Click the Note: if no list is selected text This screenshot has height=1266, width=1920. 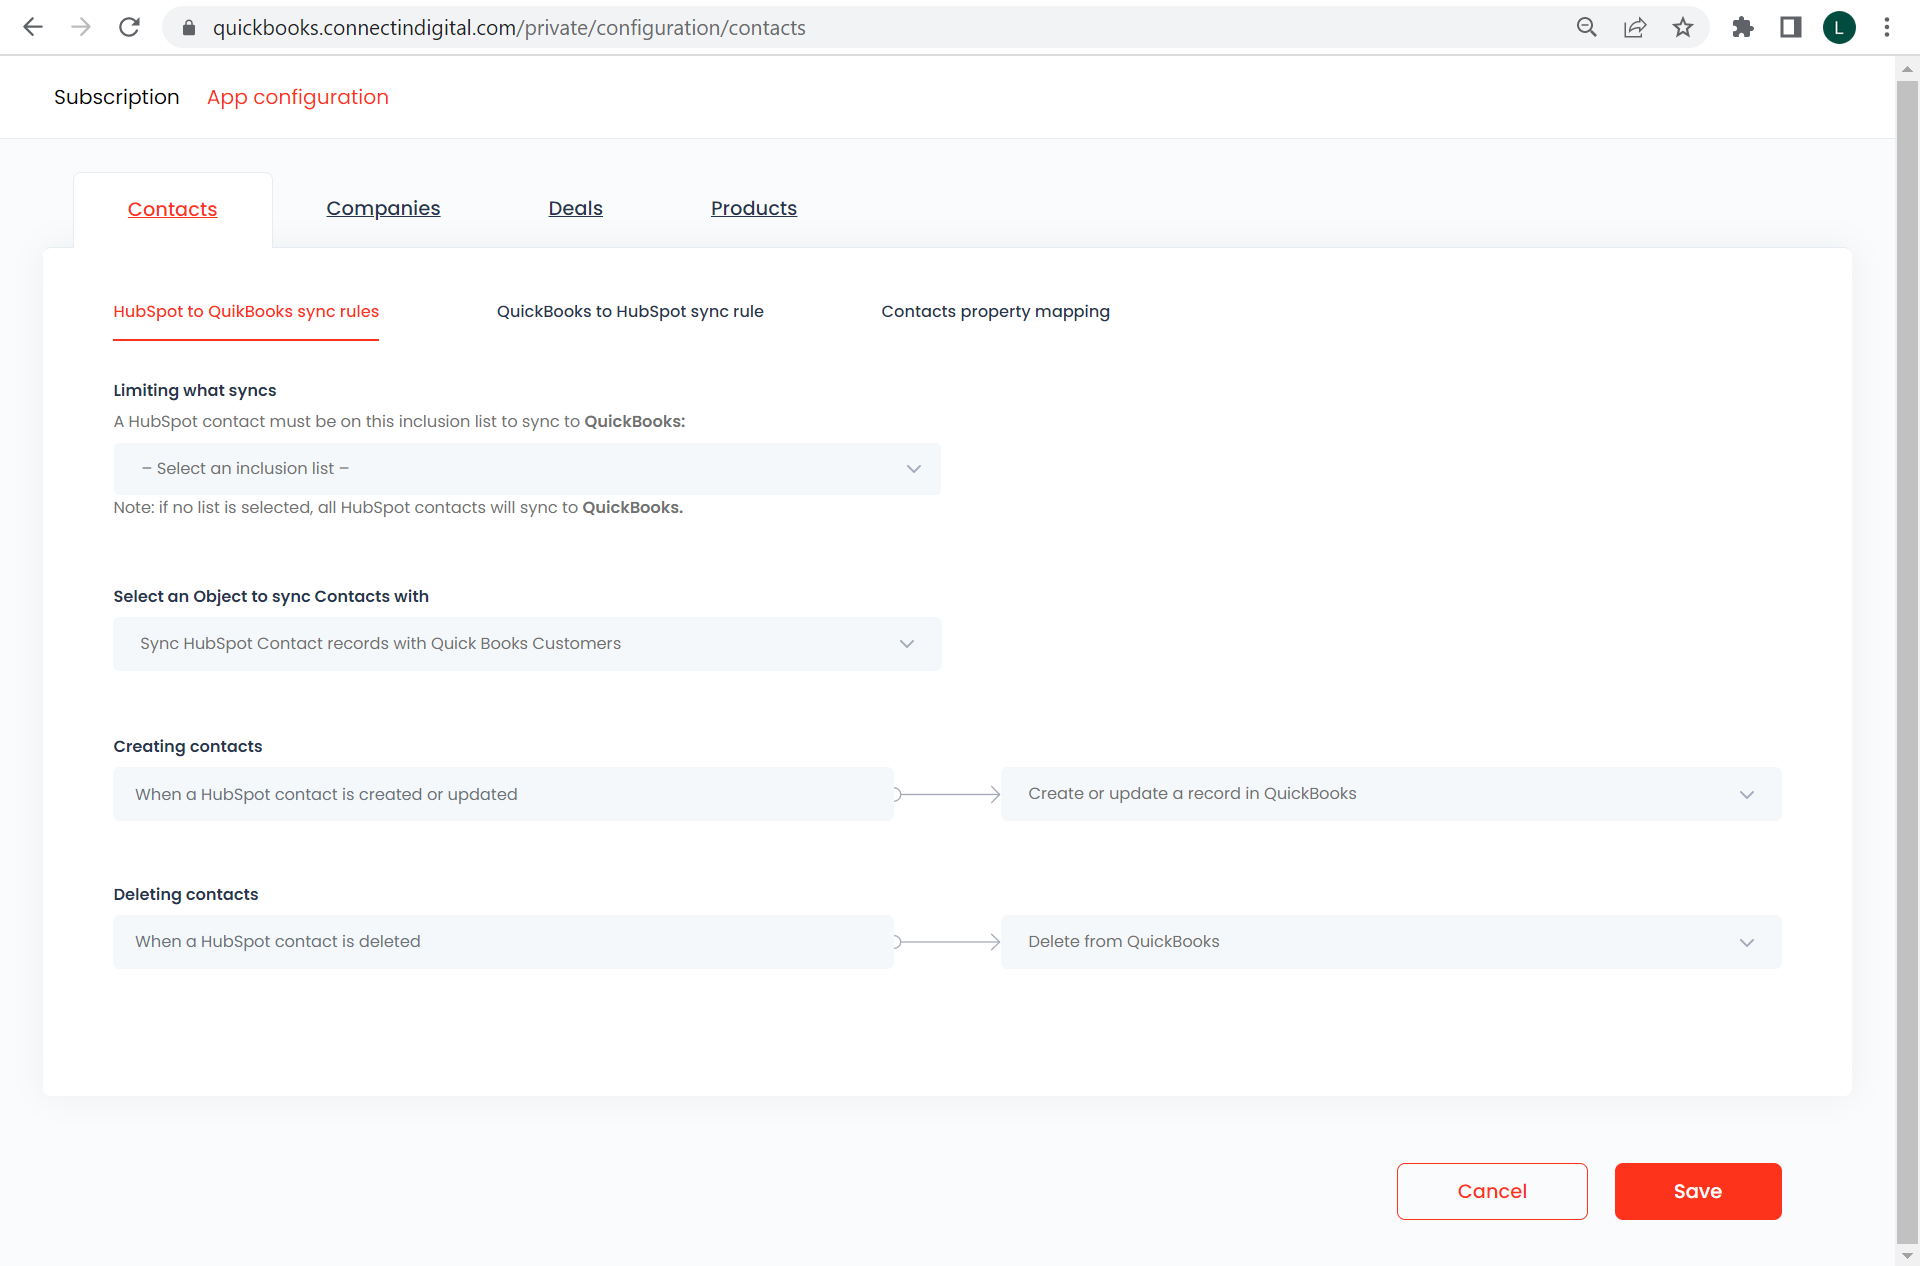tap(398, 507)
